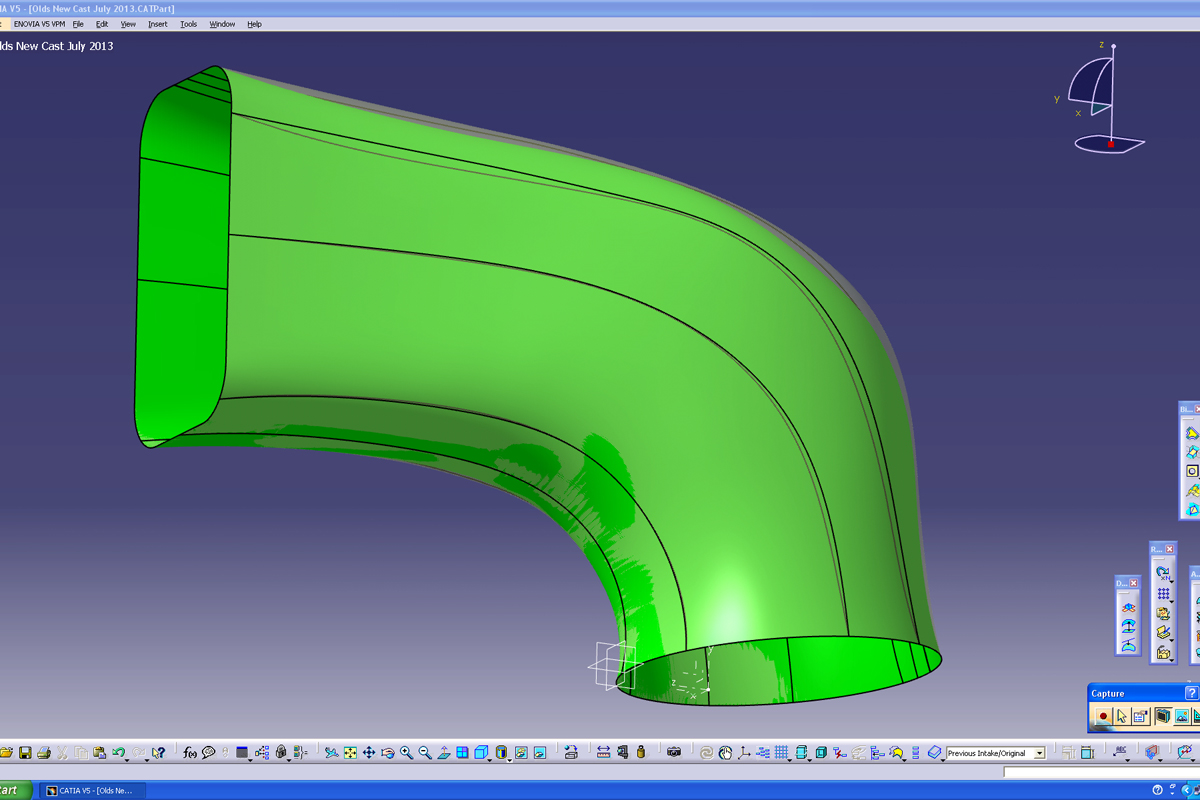Click the Save icon in bottom toolbar
The height and width of the screenshot is (800, 1200).
[25, 752]
